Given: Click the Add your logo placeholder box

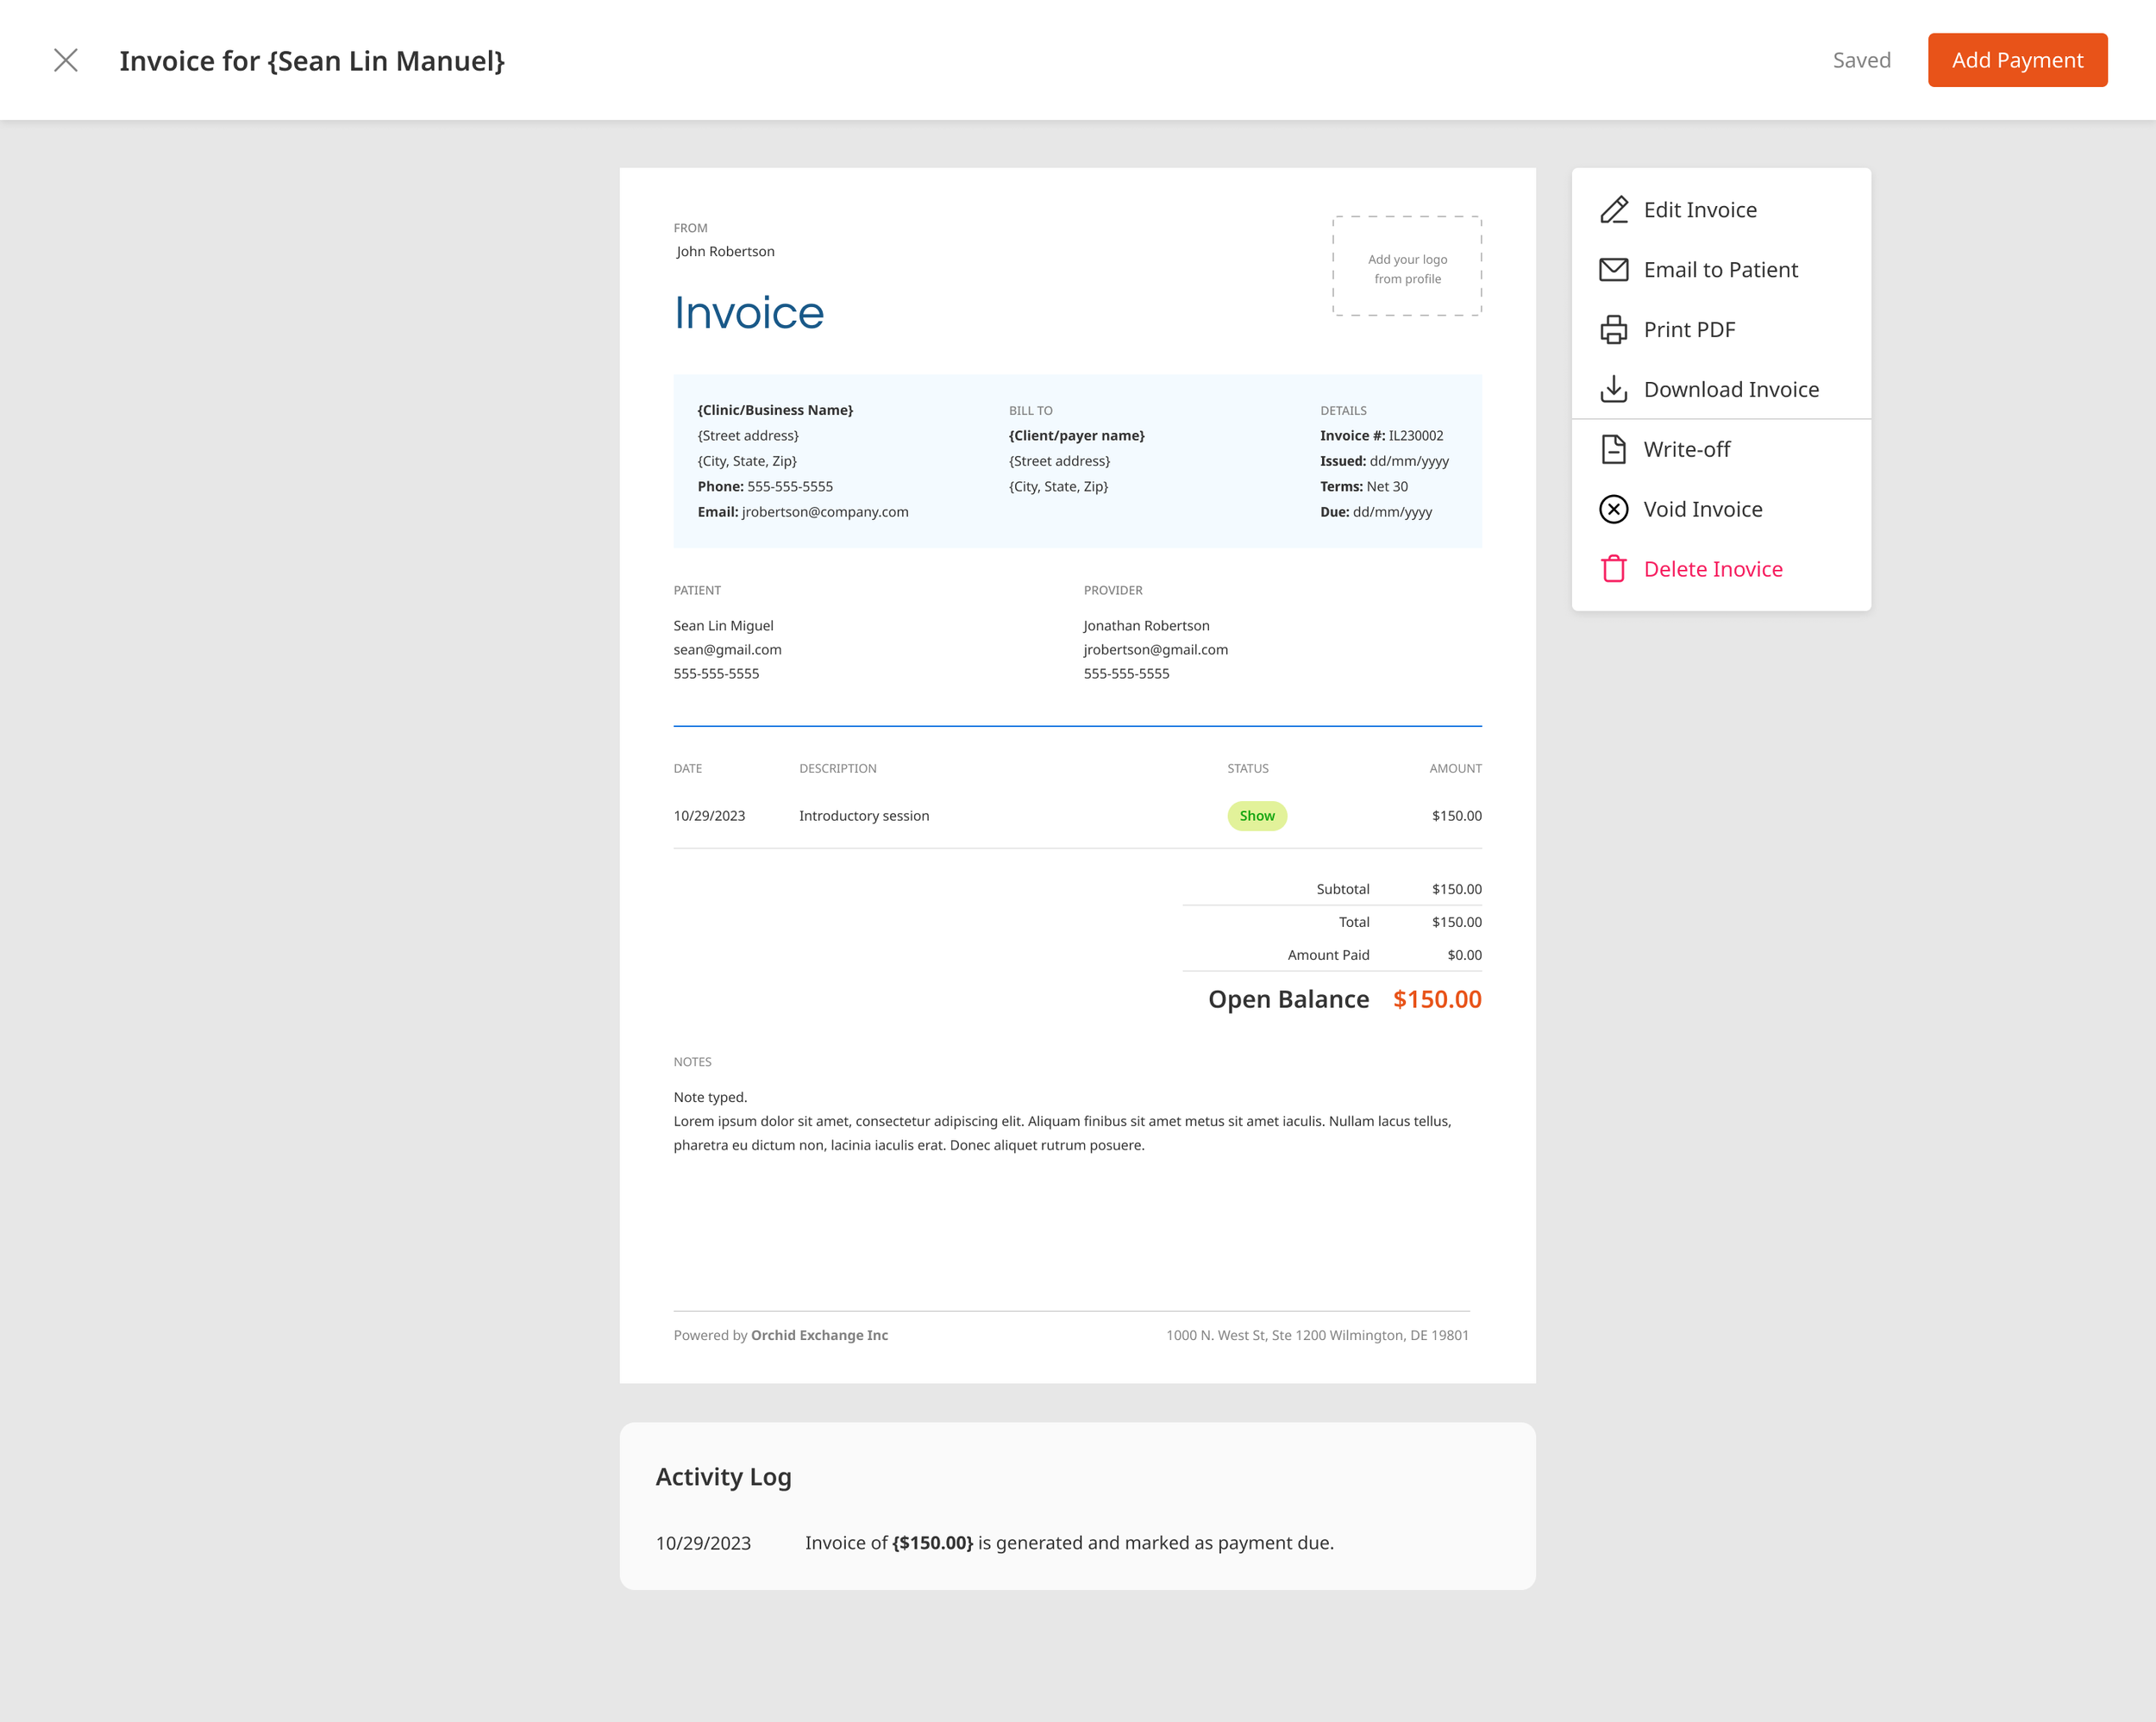Looking at the screenshot, I should (1406, 267).
